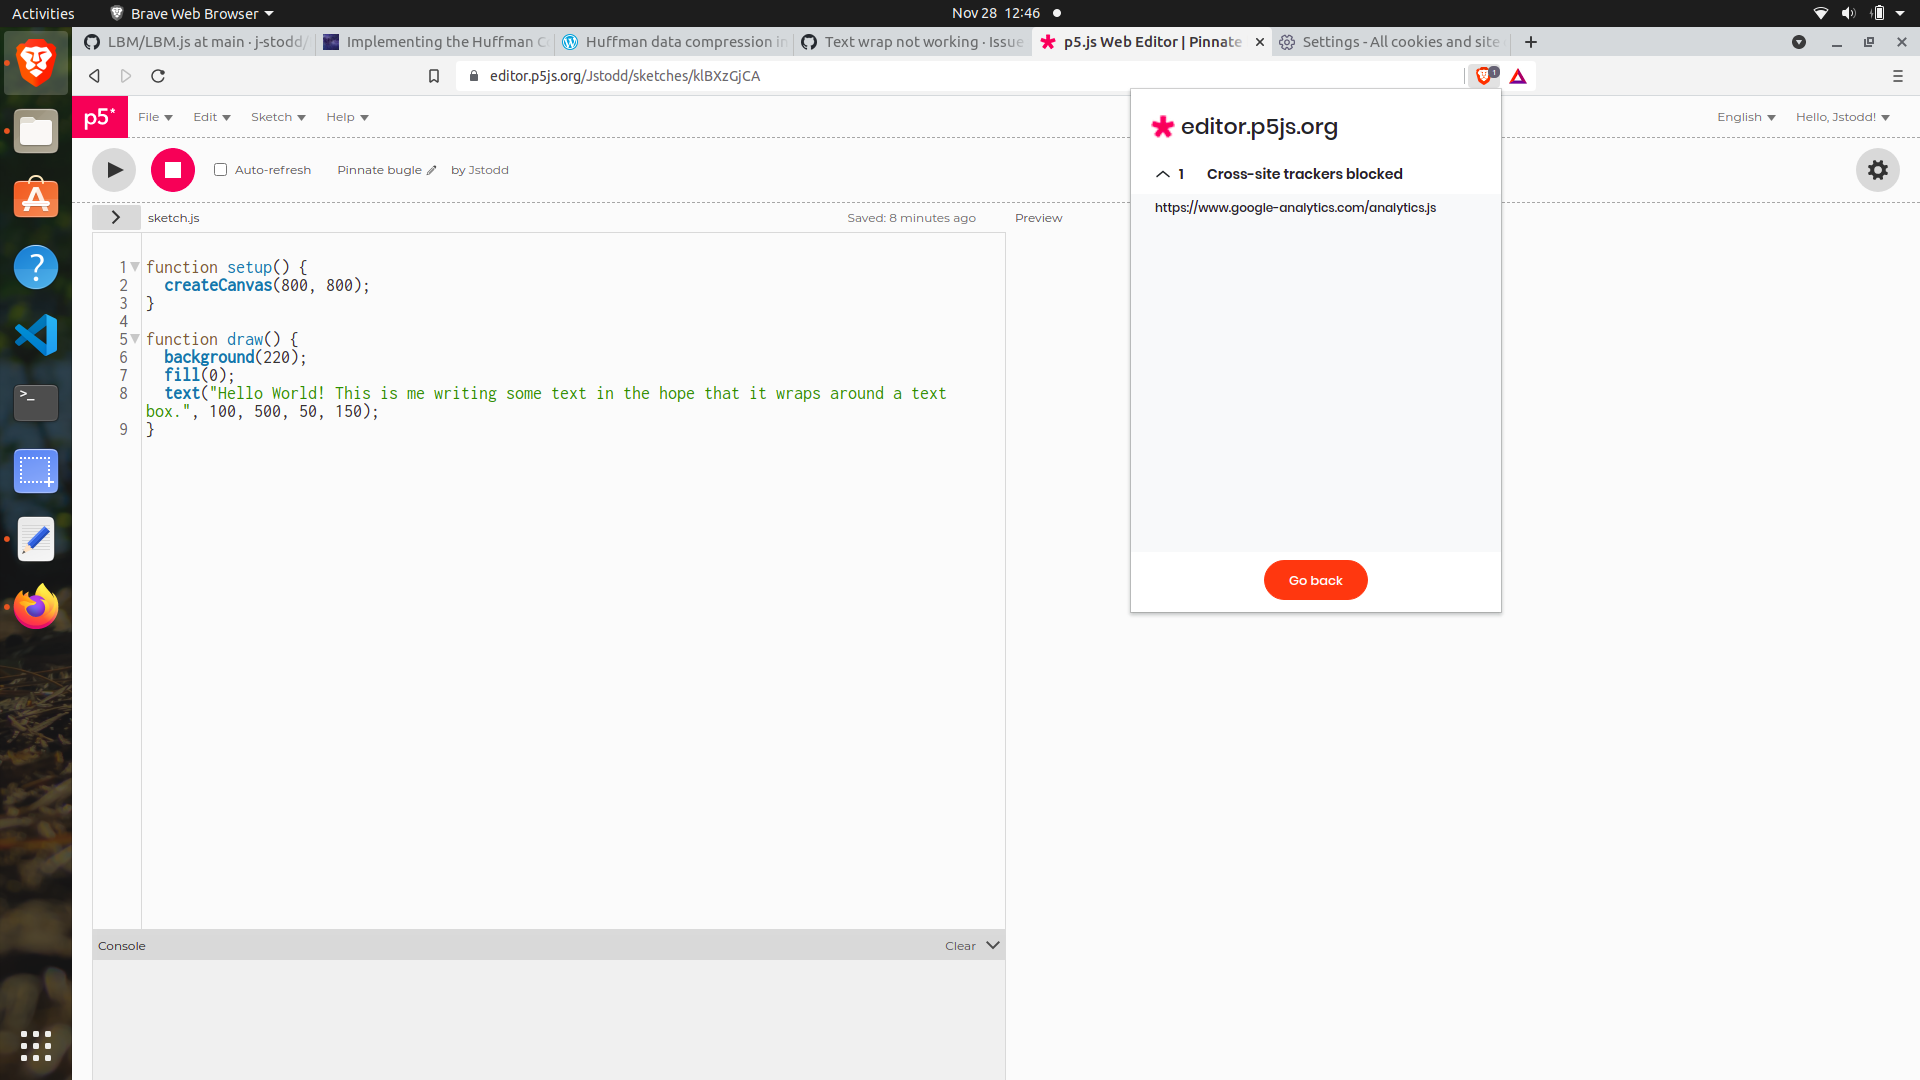Image resolution: width=1920 pixels, height=1080 pixels.
Task: Click Clear to empty the console
Action: [x=958, y=945]
